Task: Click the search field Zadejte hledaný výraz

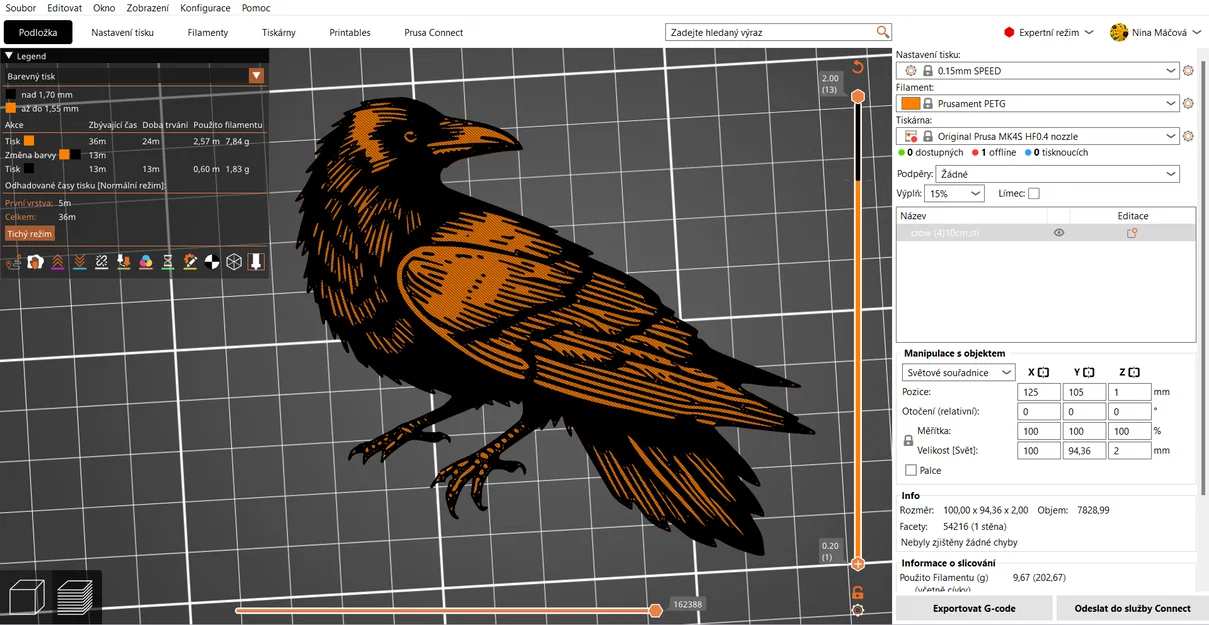Action: click(770, 32)
